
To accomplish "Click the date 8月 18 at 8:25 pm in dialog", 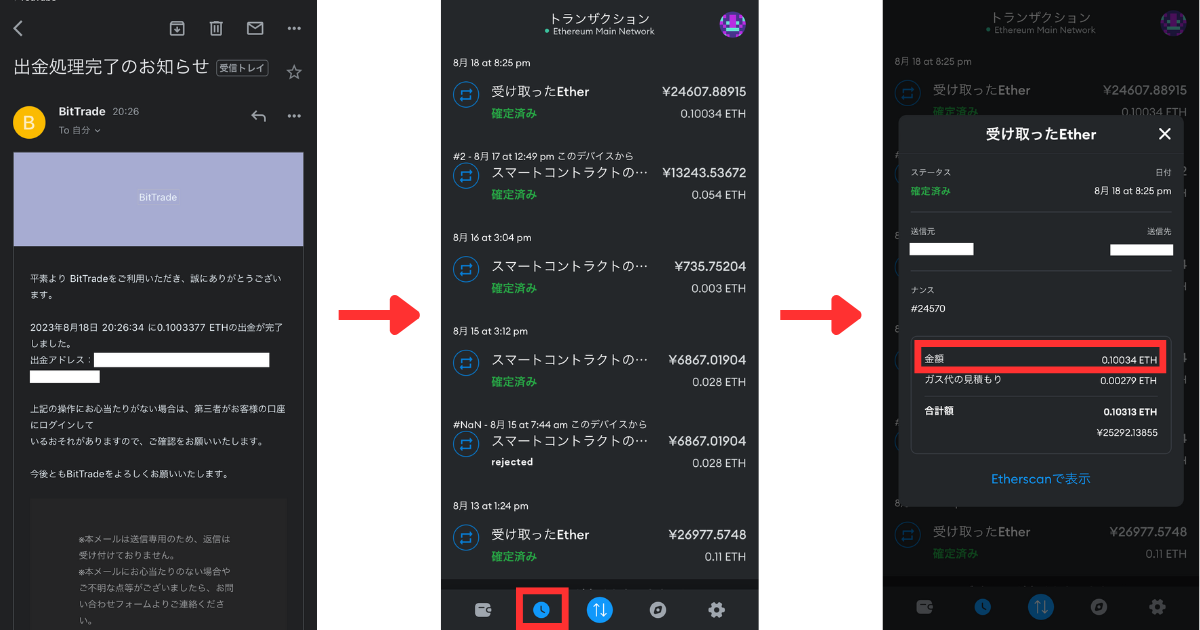I will [x=1131, y=191].
